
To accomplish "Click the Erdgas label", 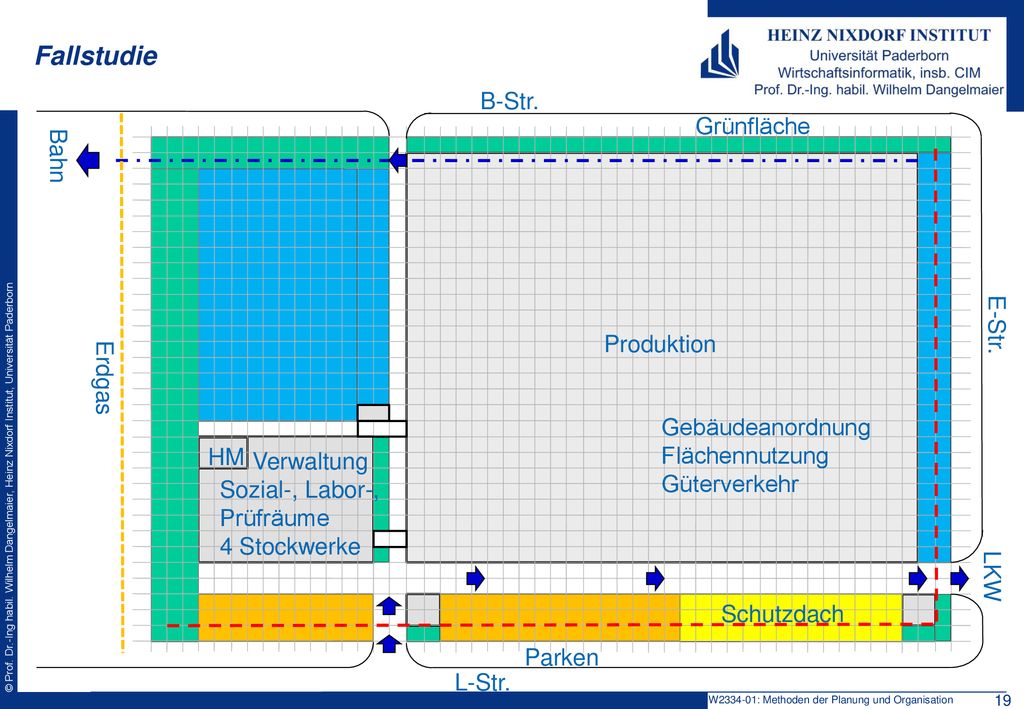I will [104, 377].
